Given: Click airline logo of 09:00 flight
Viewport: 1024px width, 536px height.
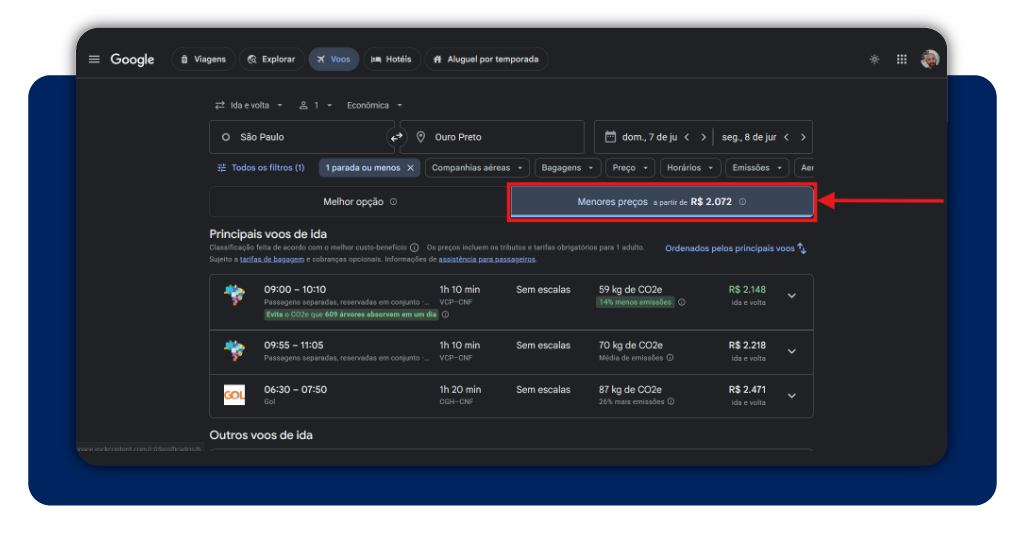Looking at the screenshot, I should (x=234, y=296).
